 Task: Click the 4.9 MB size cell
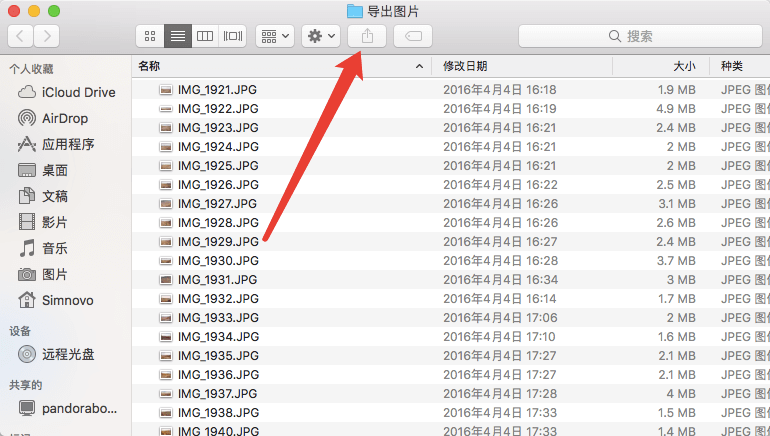point(676,109)
